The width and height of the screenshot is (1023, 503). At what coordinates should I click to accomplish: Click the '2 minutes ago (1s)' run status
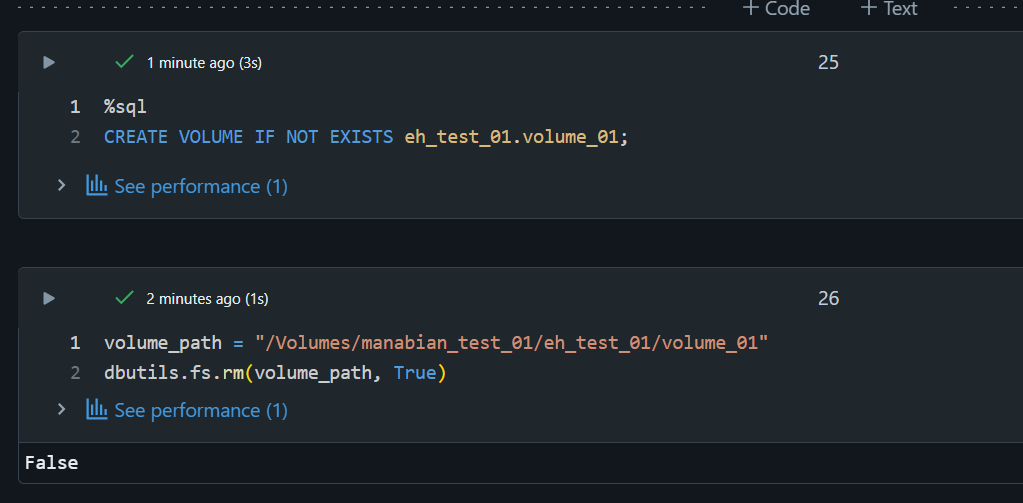[207, 299]
